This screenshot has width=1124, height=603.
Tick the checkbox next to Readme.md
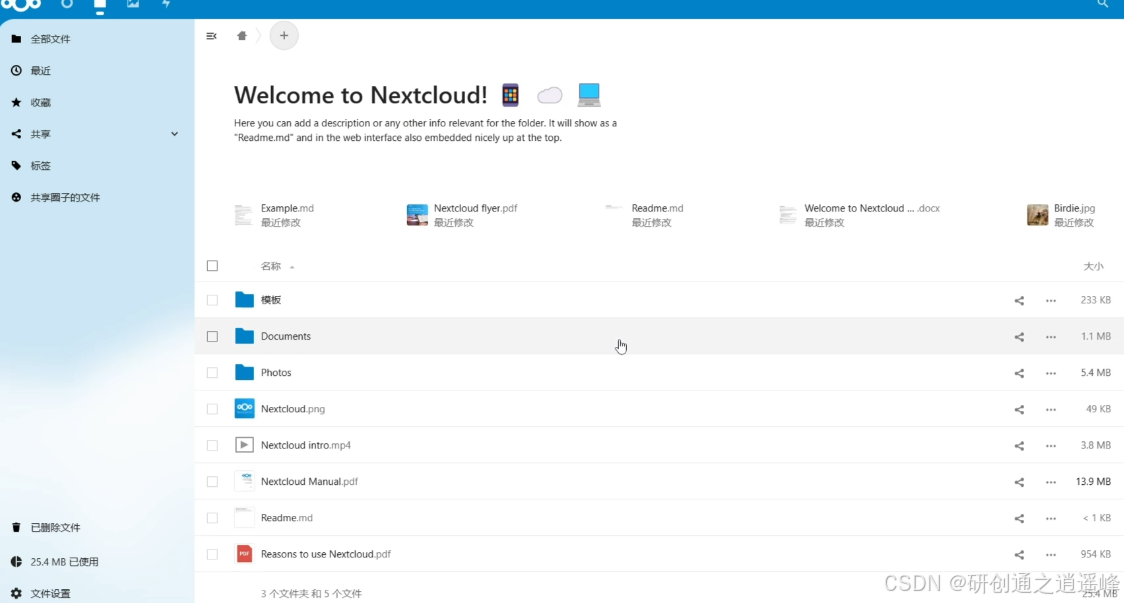click(x=212, y=517)
